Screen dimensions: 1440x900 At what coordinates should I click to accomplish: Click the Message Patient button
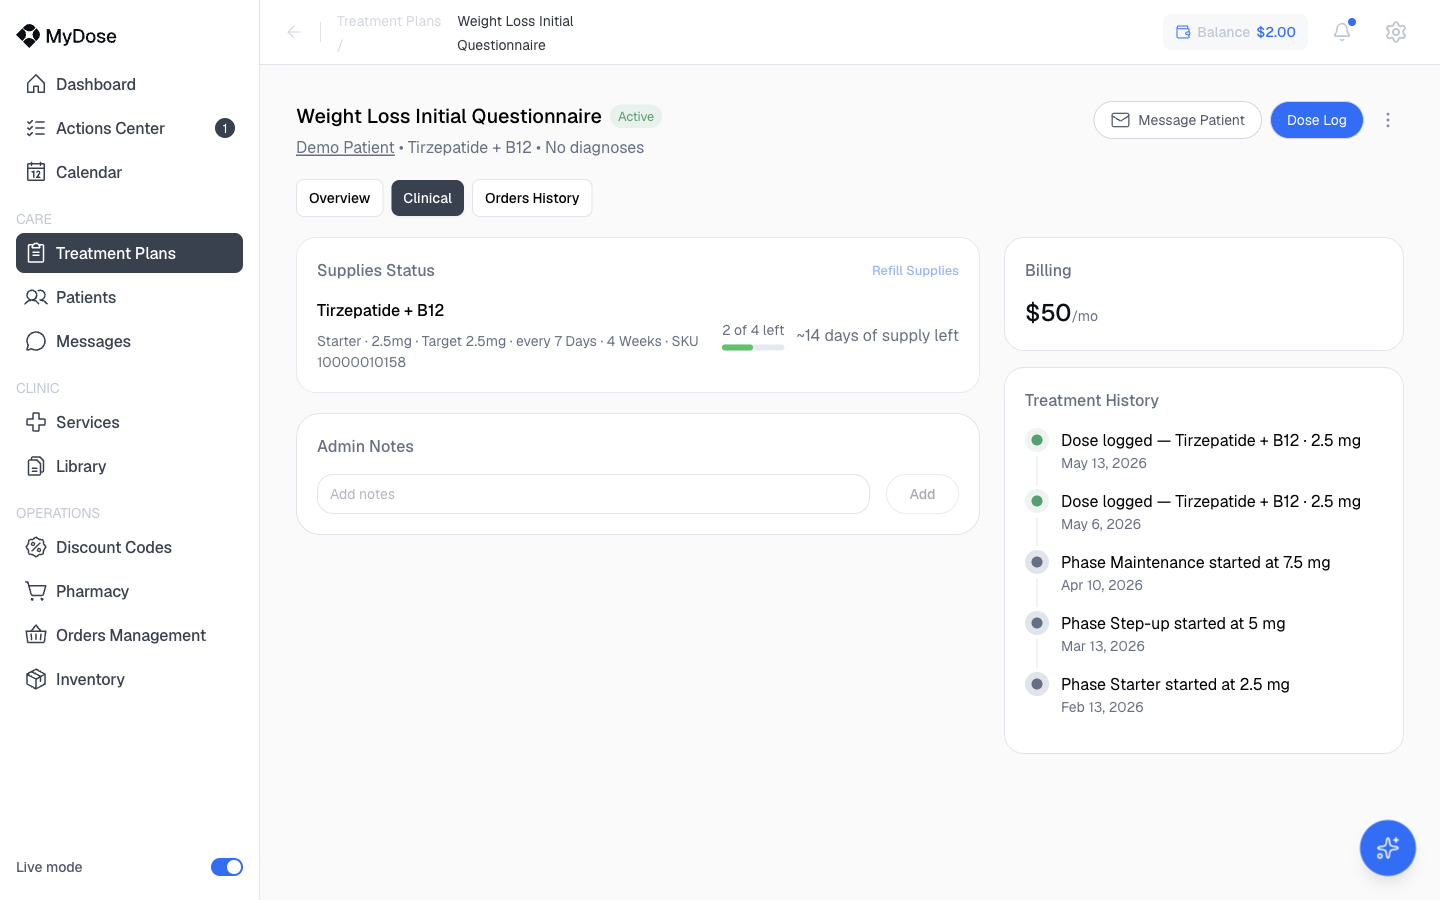(1178, 120)
